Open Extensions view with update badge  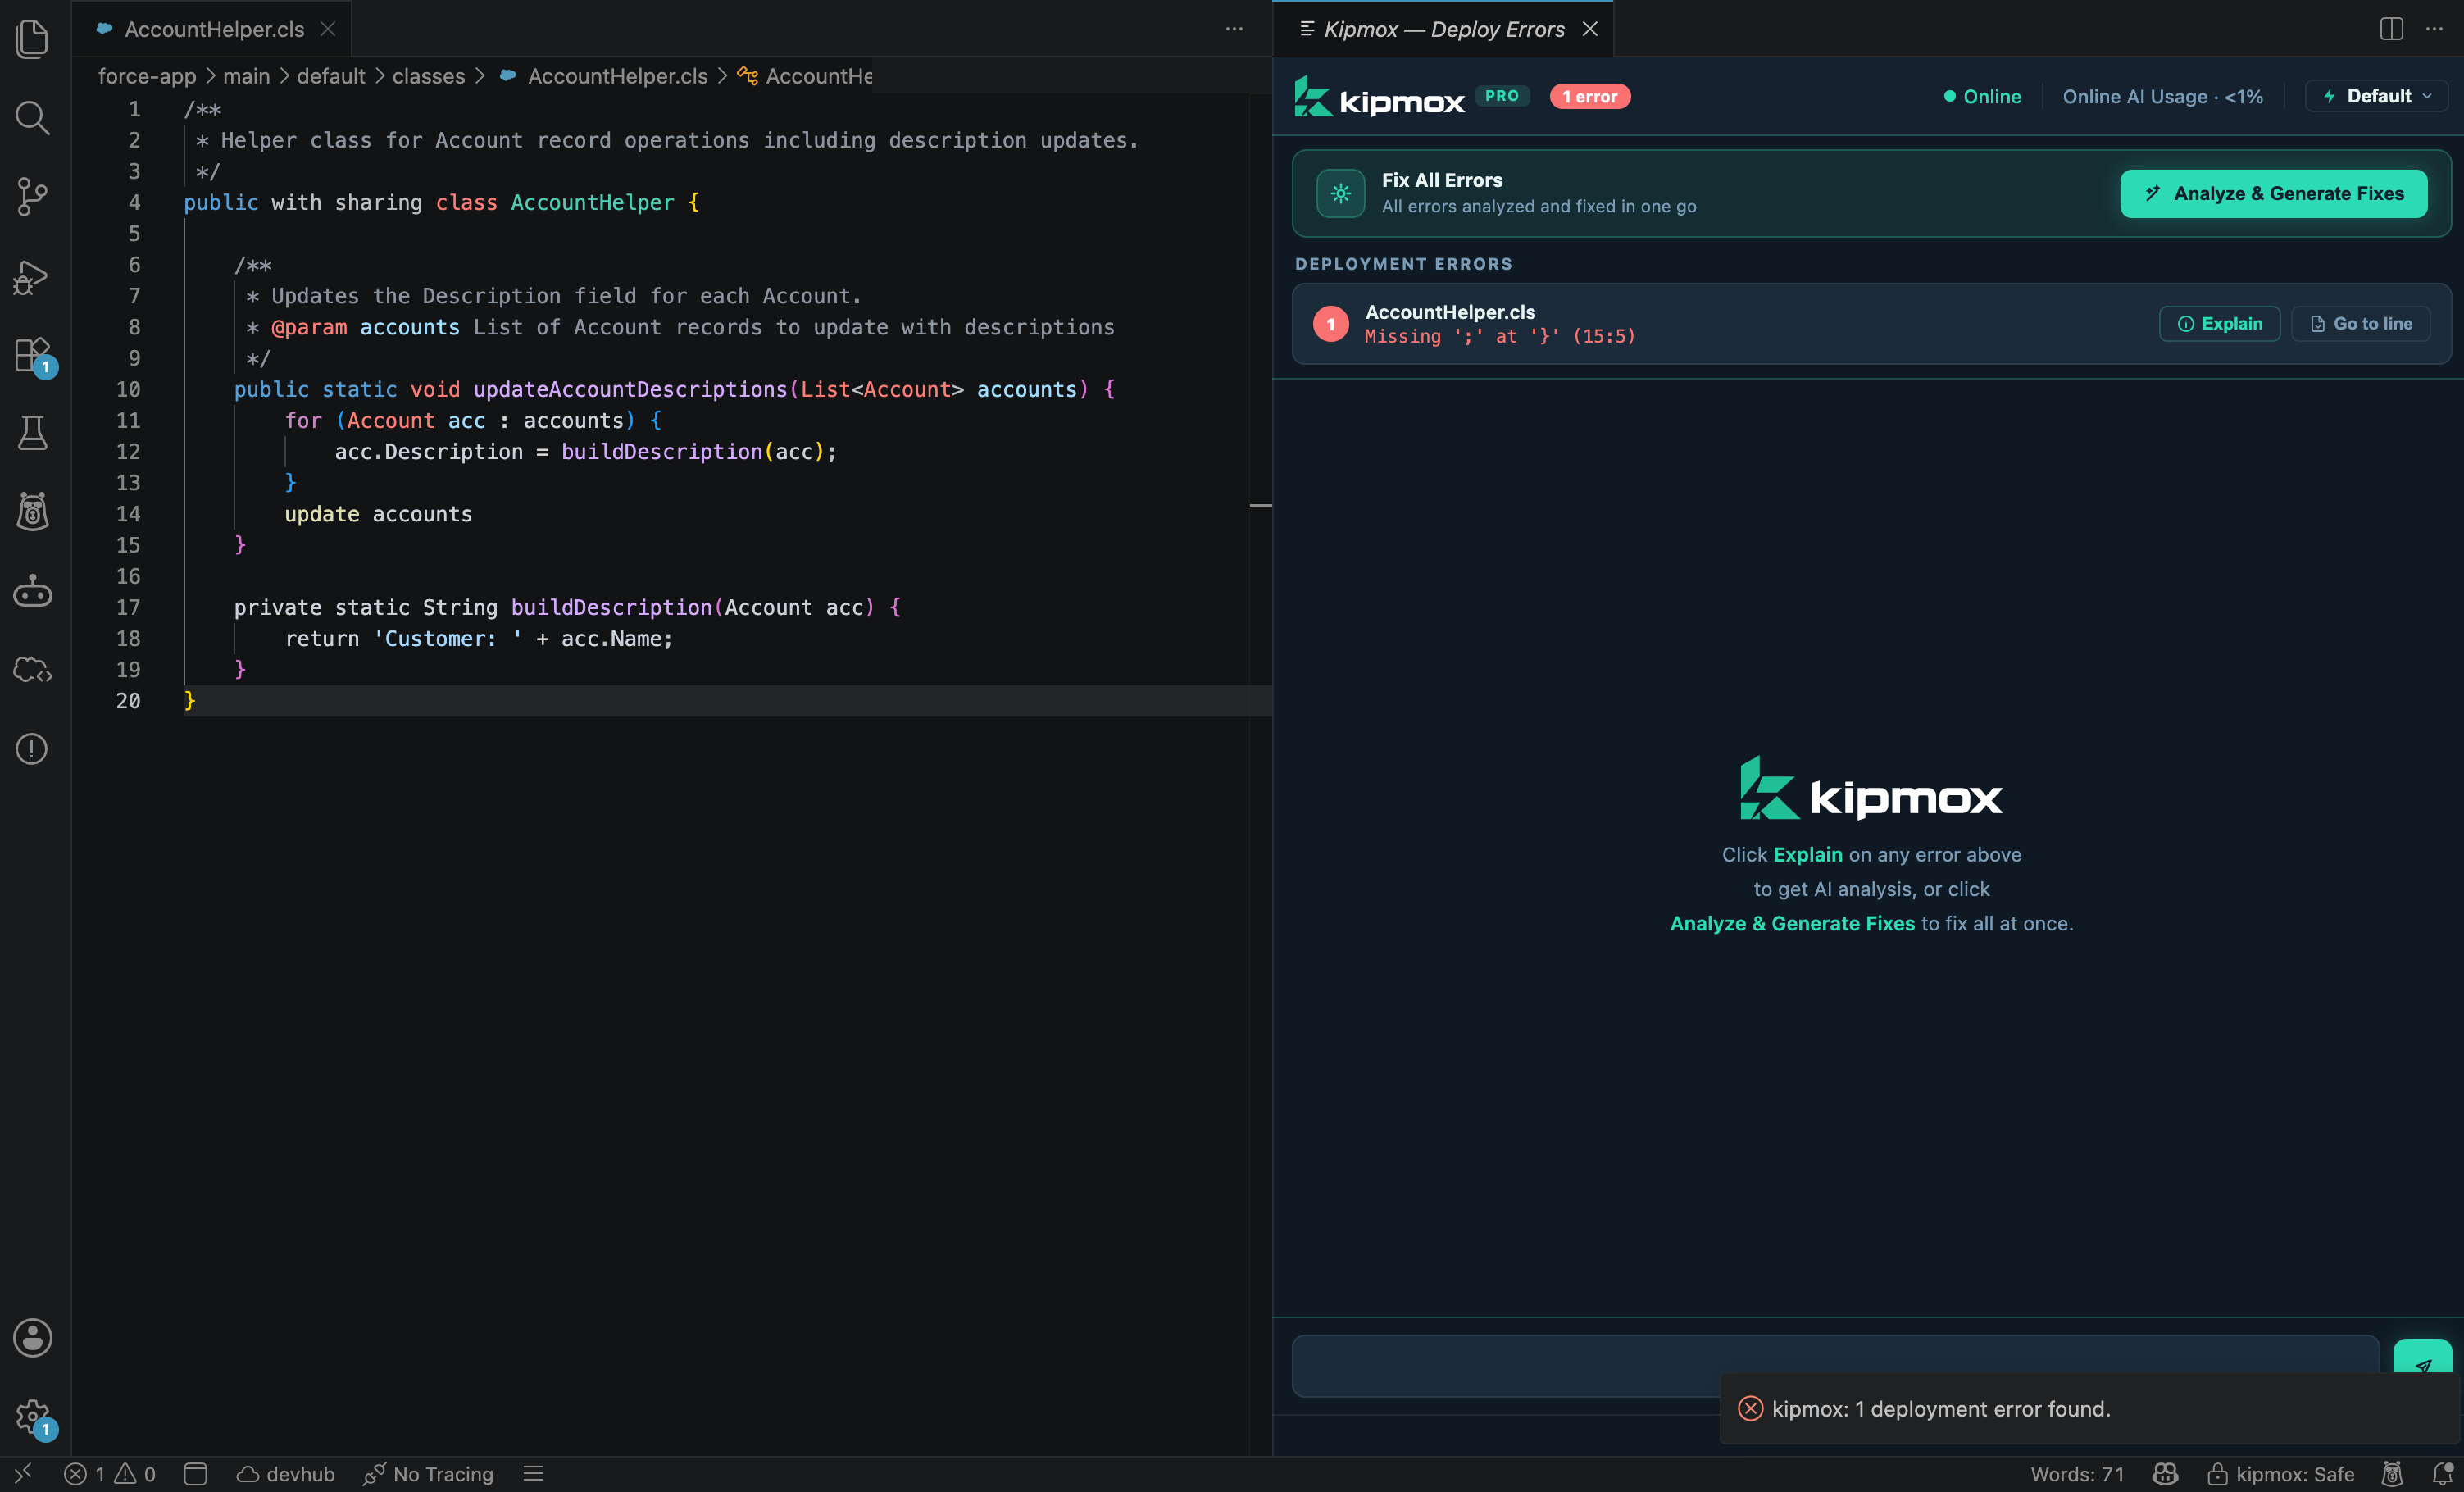click(x=32, y=355)
